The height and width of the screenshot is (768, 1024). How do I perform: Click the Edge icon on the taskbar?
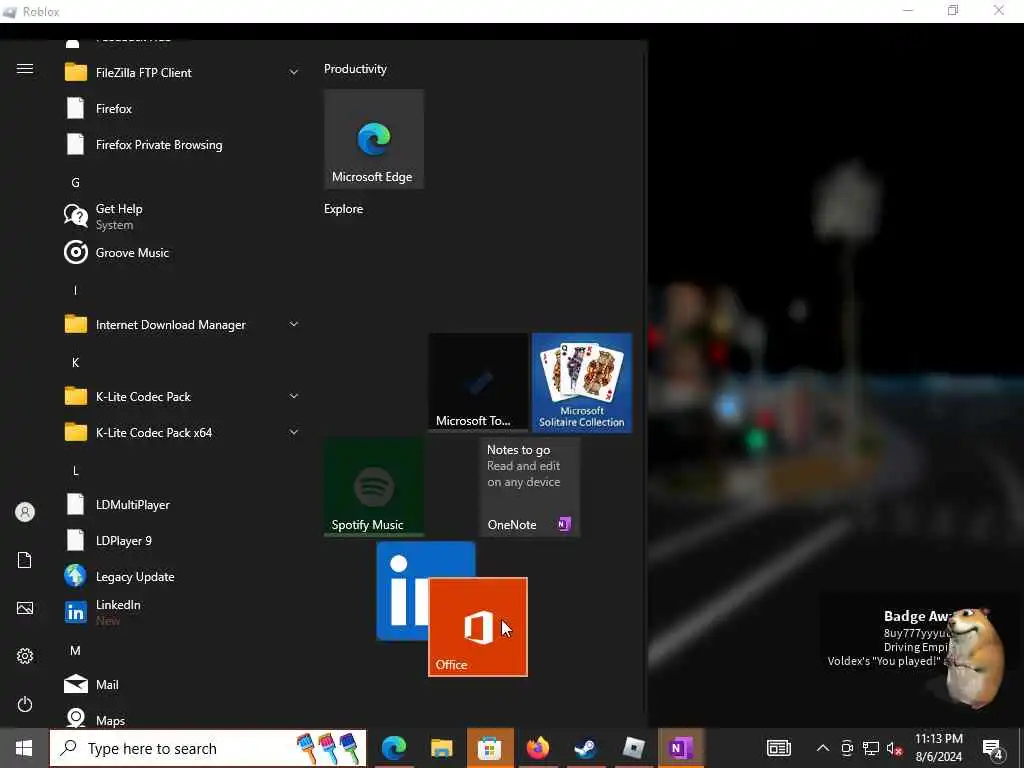click(394, 748)
